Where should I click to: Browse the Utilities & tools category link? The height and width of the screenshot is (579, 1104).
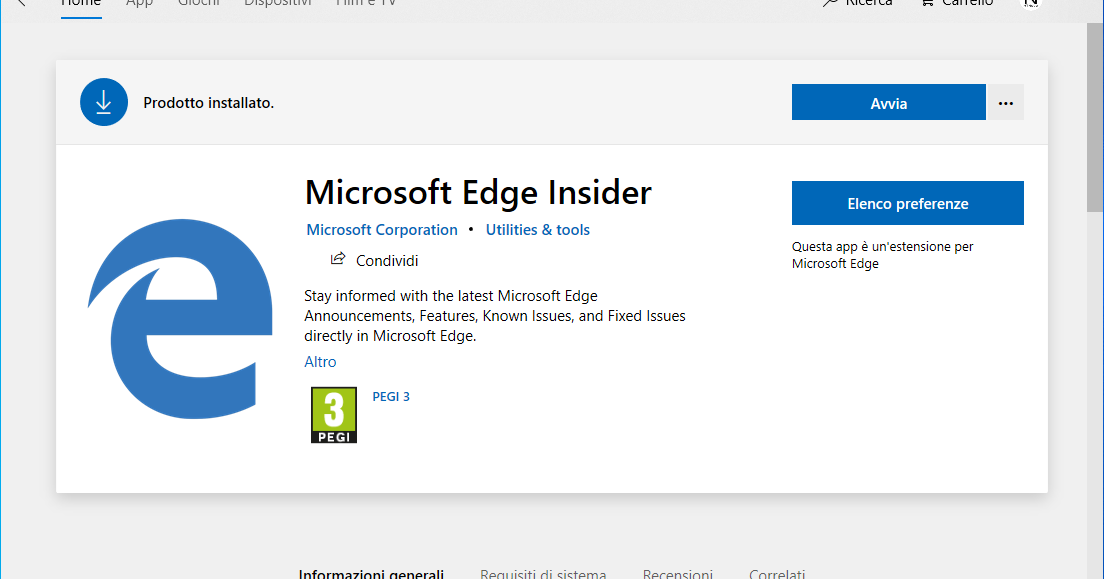coord(538,229)
